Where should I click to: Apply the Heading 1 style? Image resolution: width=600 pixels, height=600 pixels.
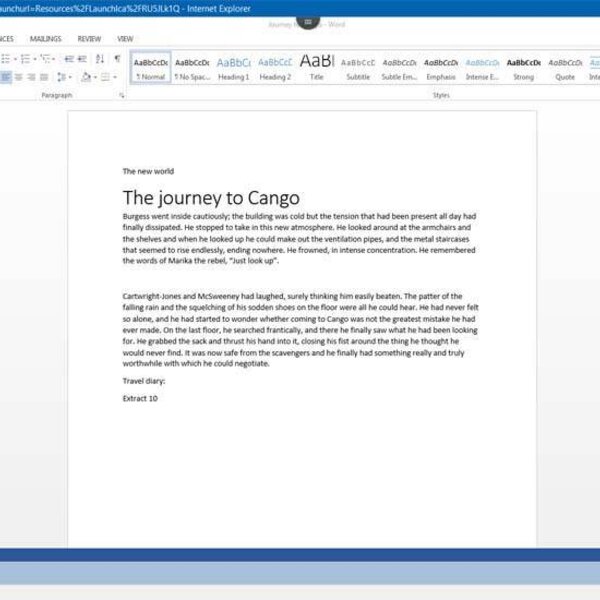coord(233,68)
